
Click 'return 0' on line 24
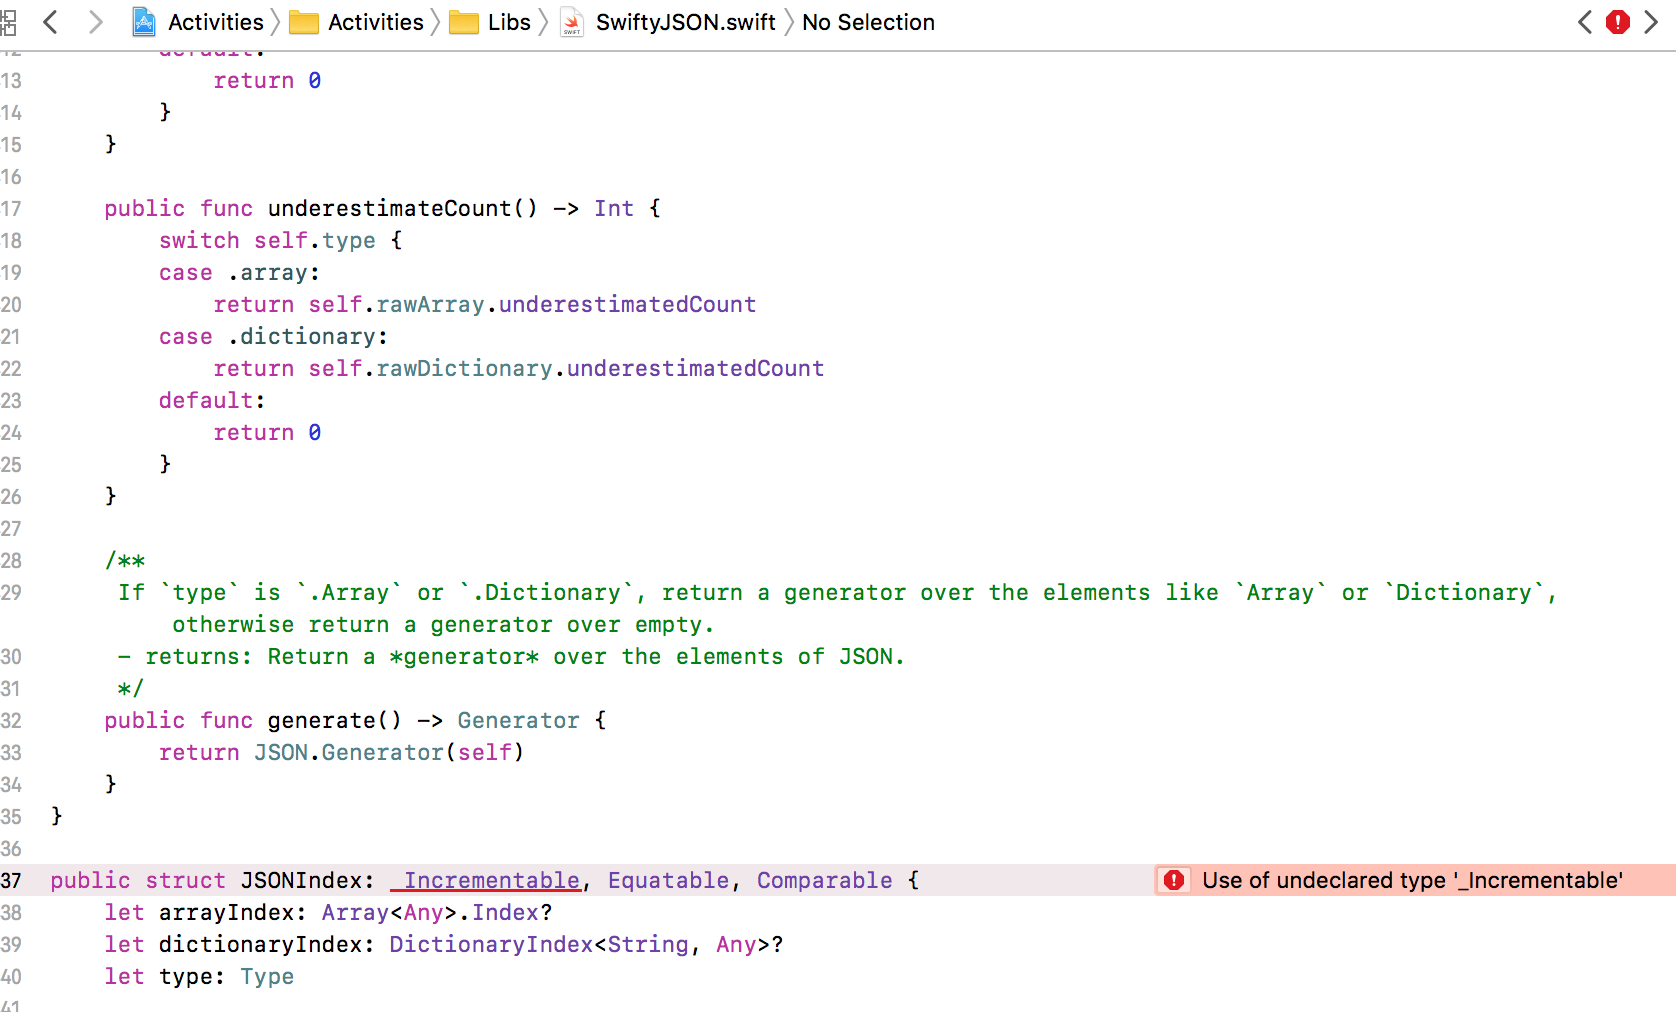click(267, 432)
